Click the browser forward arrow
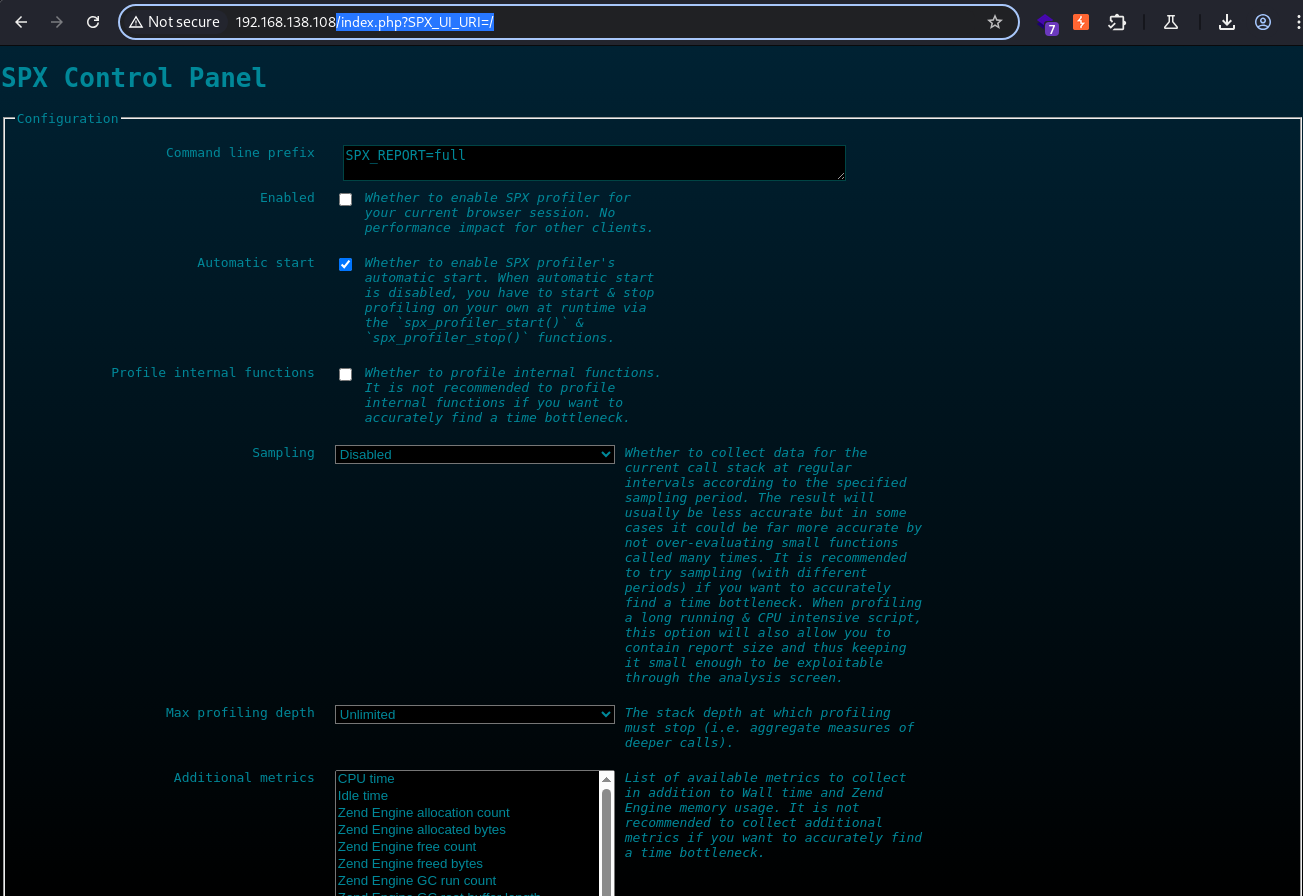 pyautogui.click(x=57, y=22)
